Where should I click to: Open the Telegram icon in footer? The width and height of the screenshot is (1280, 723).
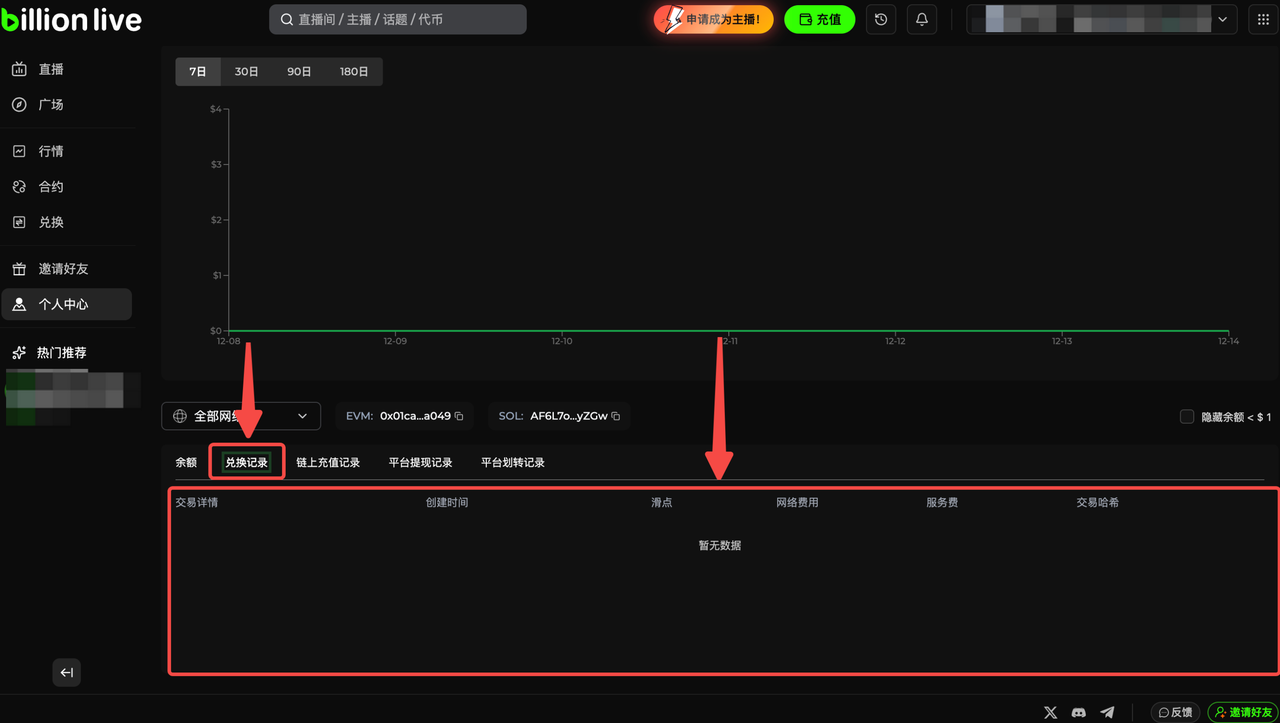pyautogui.click(x=1107, y=712)
